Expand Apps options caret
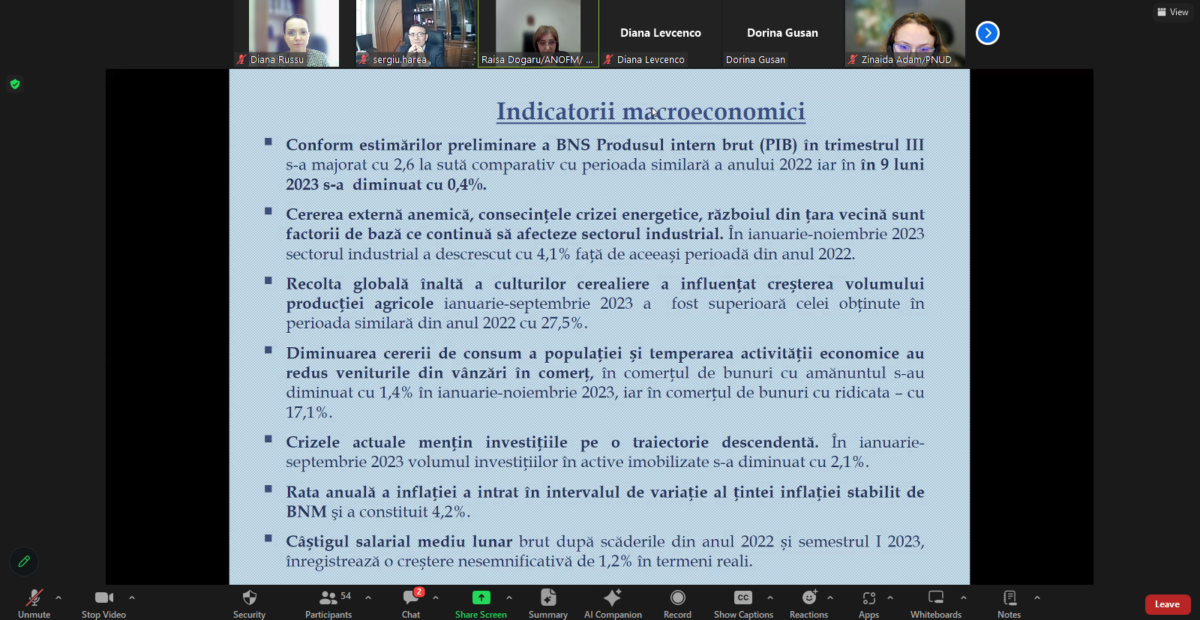The width and height of the screenshot is (1200, 620). pos(891,598)
